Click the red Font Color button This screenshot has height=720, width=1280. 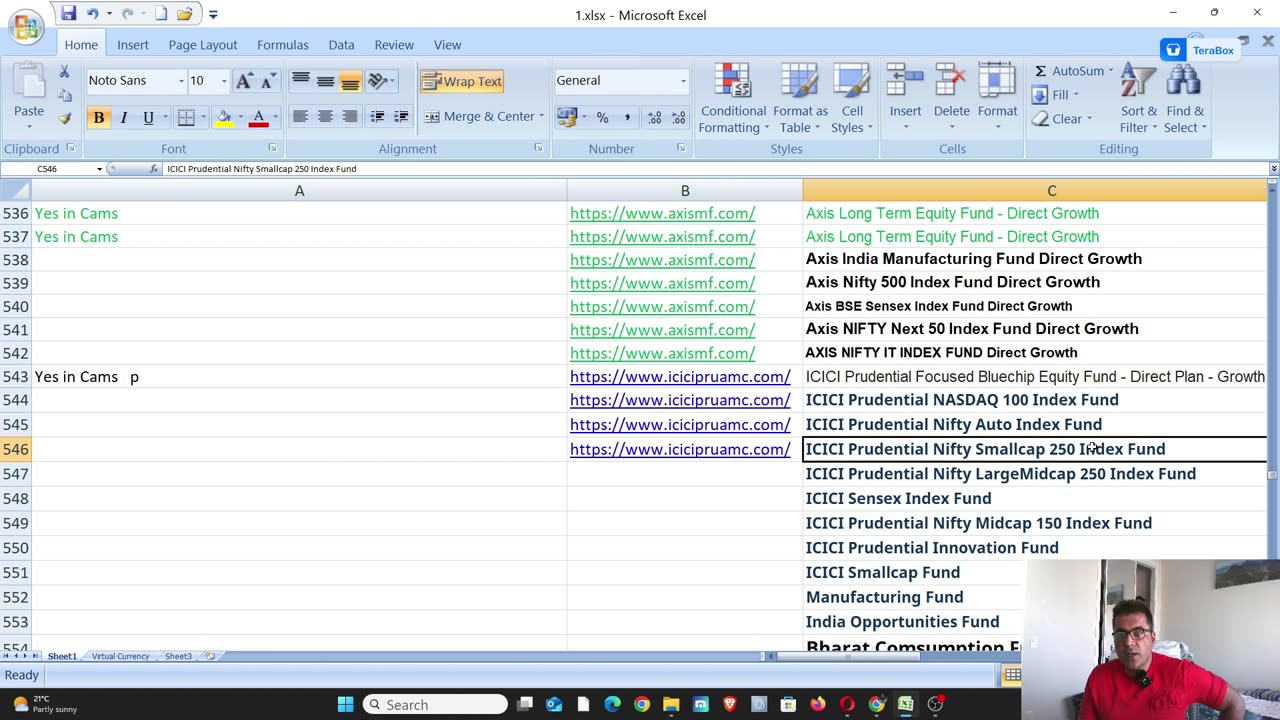pos(258,118)
